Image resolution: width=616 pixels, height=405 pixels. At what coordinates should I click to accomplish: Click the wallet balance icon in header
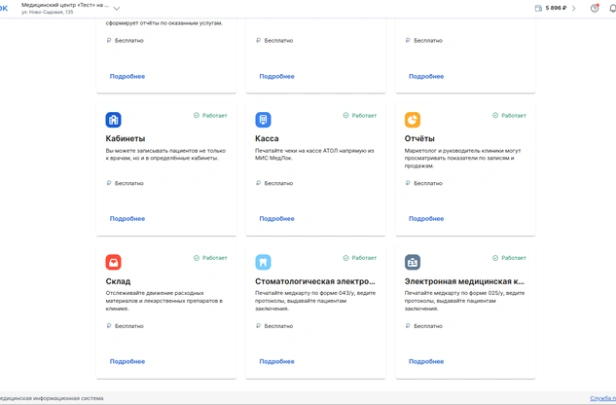click(538, 8)
